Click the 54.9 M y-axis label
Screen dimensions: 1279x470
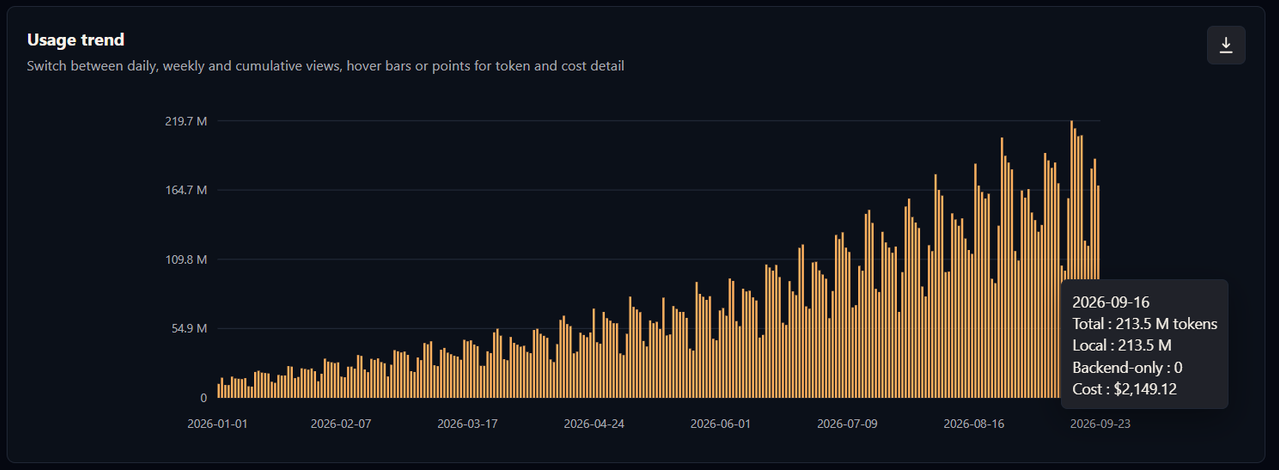coord(189,328)
